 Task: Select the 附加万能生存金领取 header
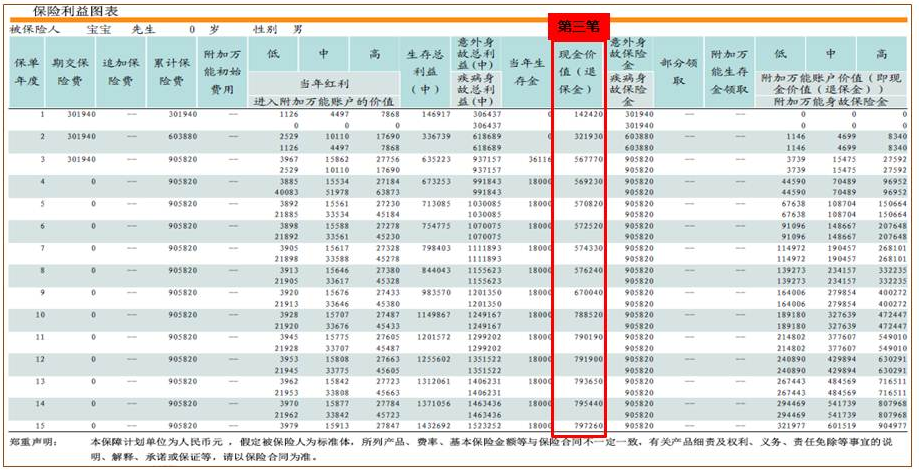[x=729, y=72]
